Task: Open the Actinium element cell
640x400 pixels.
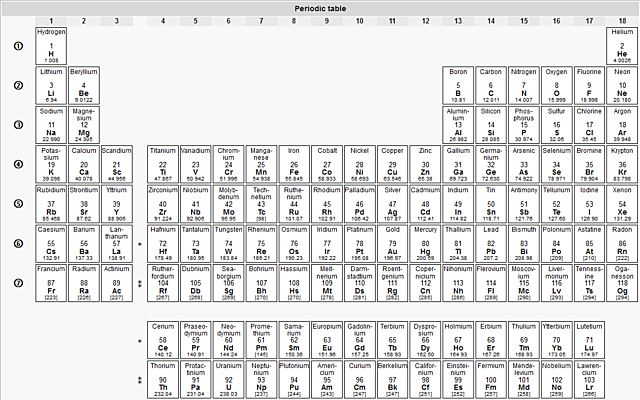Action: 117,283
